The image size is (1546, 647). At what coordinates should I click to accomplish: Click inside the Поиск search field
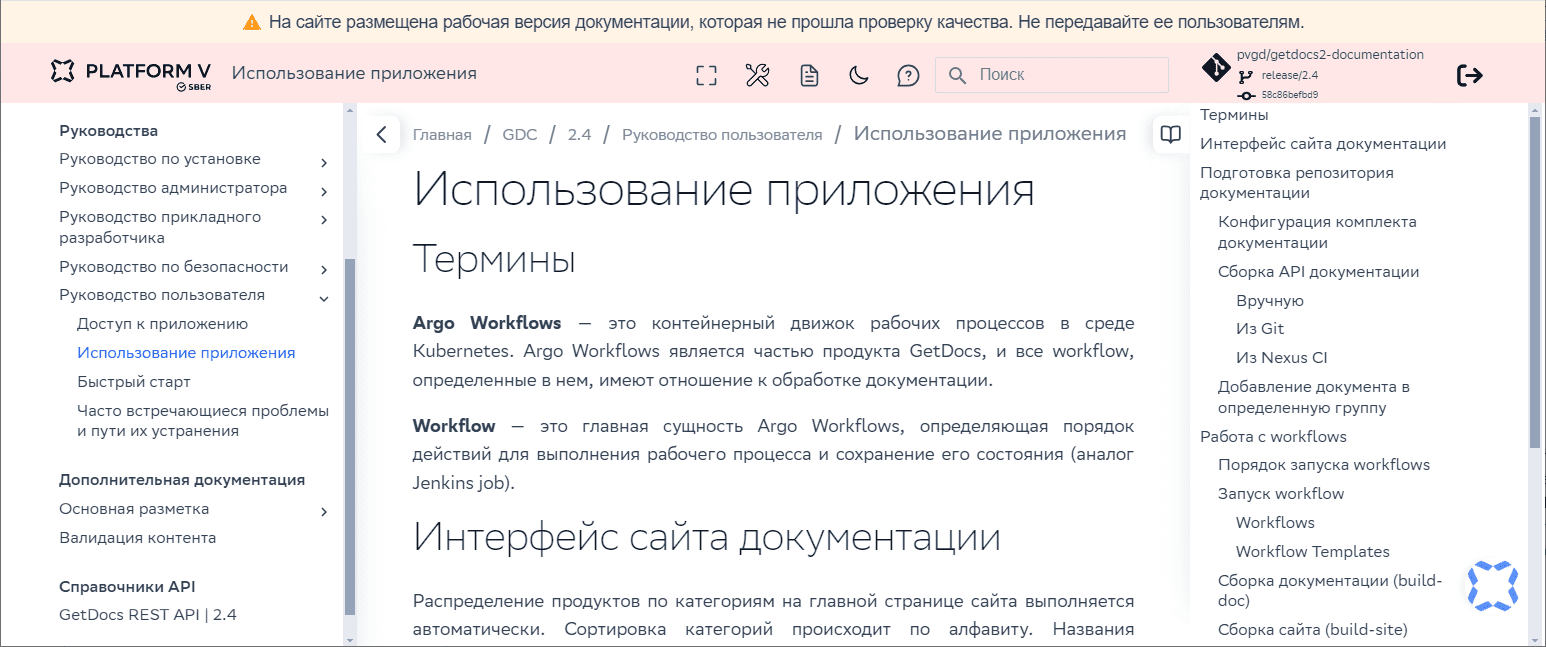(x=1050, y=74)
